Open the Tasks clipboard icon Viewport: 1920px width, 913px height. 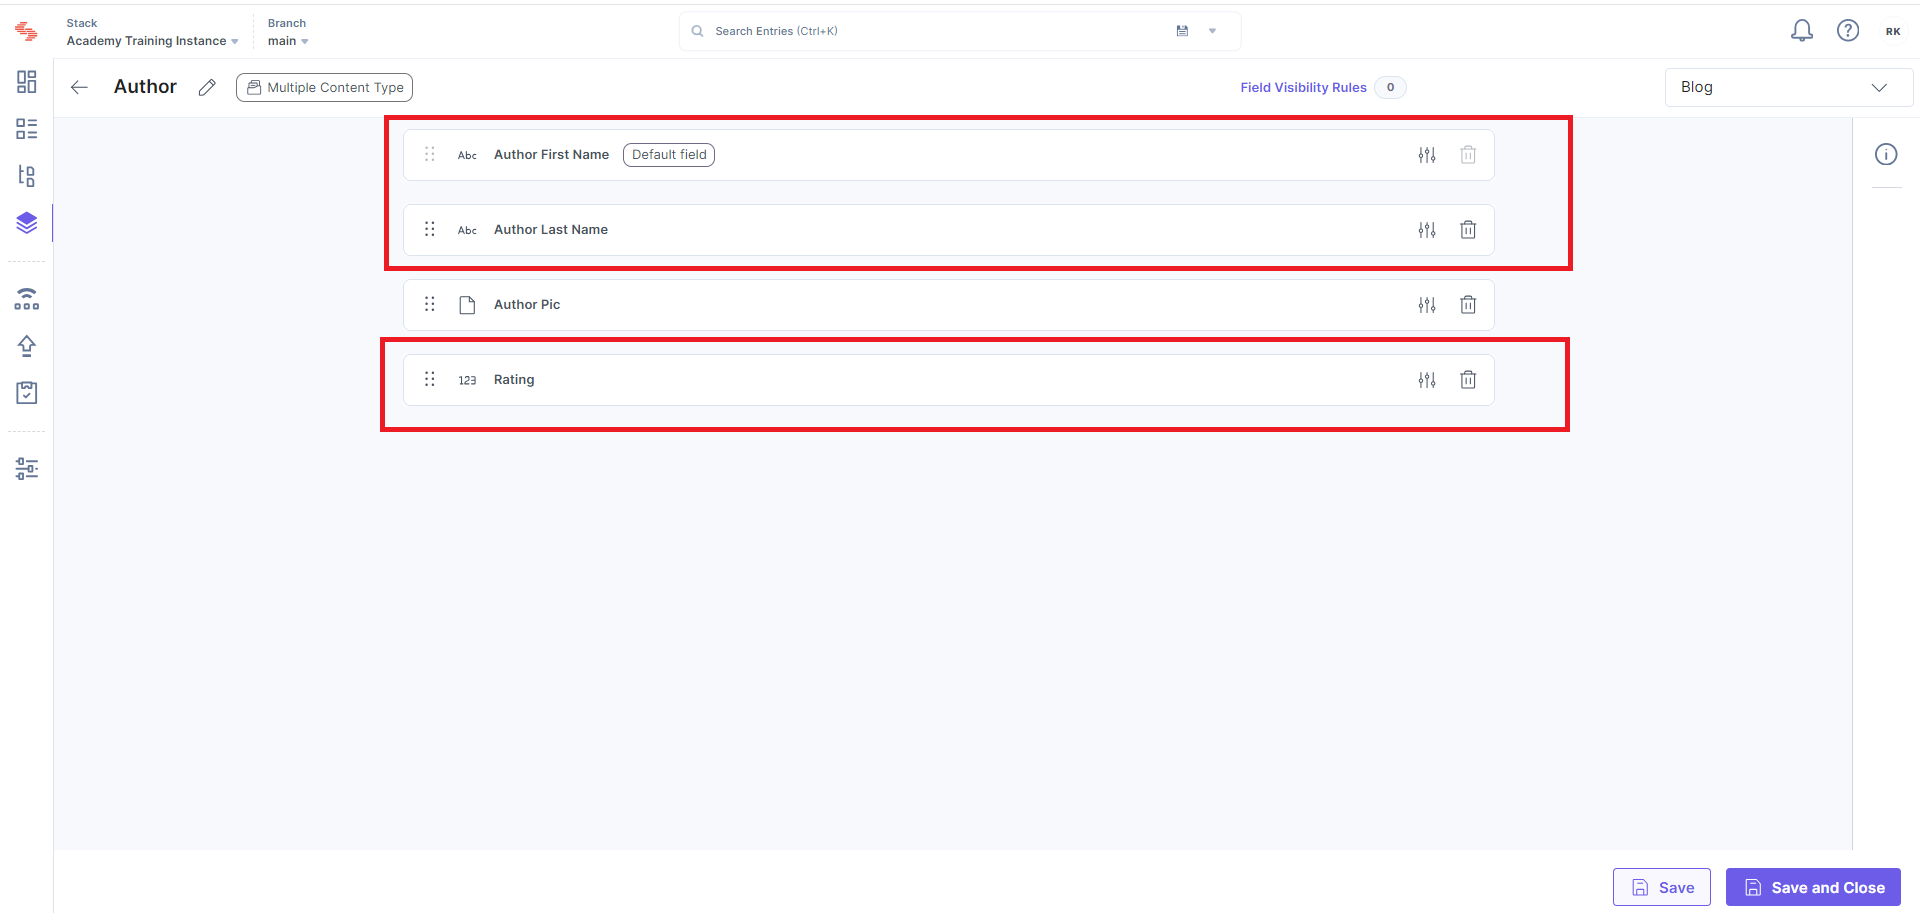[27, 392]
